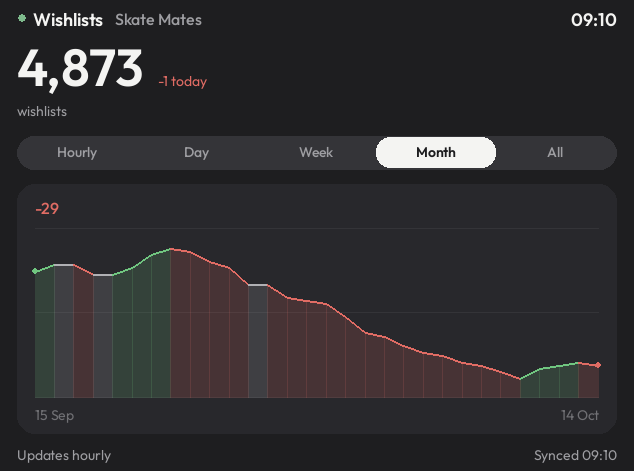Click the -1 today change label

(182, 81)
